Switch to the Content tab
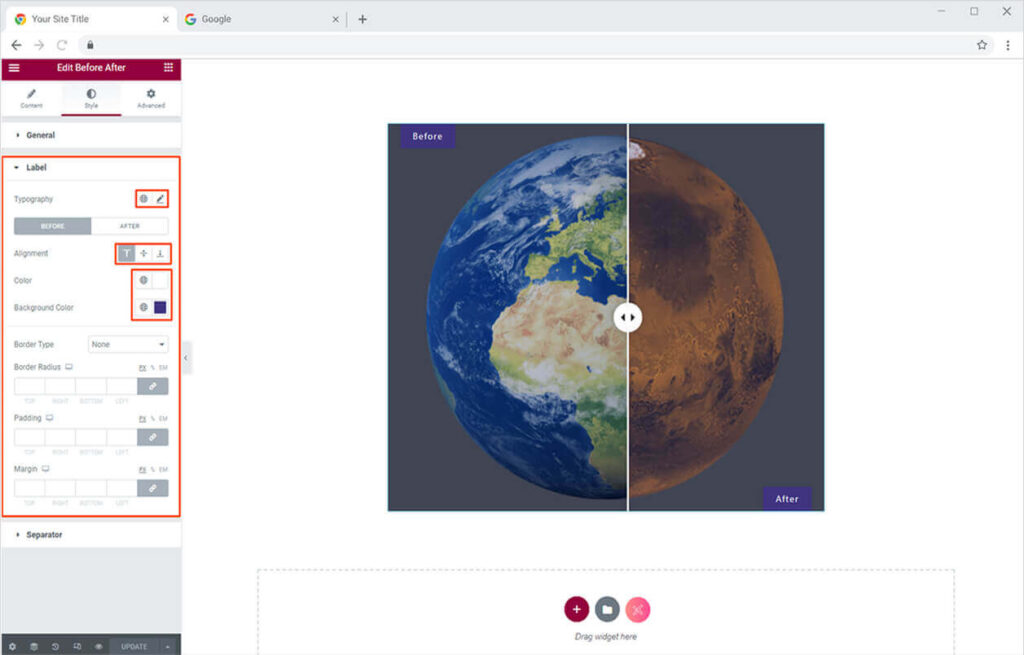1024x655 pixels. [31, 98]
